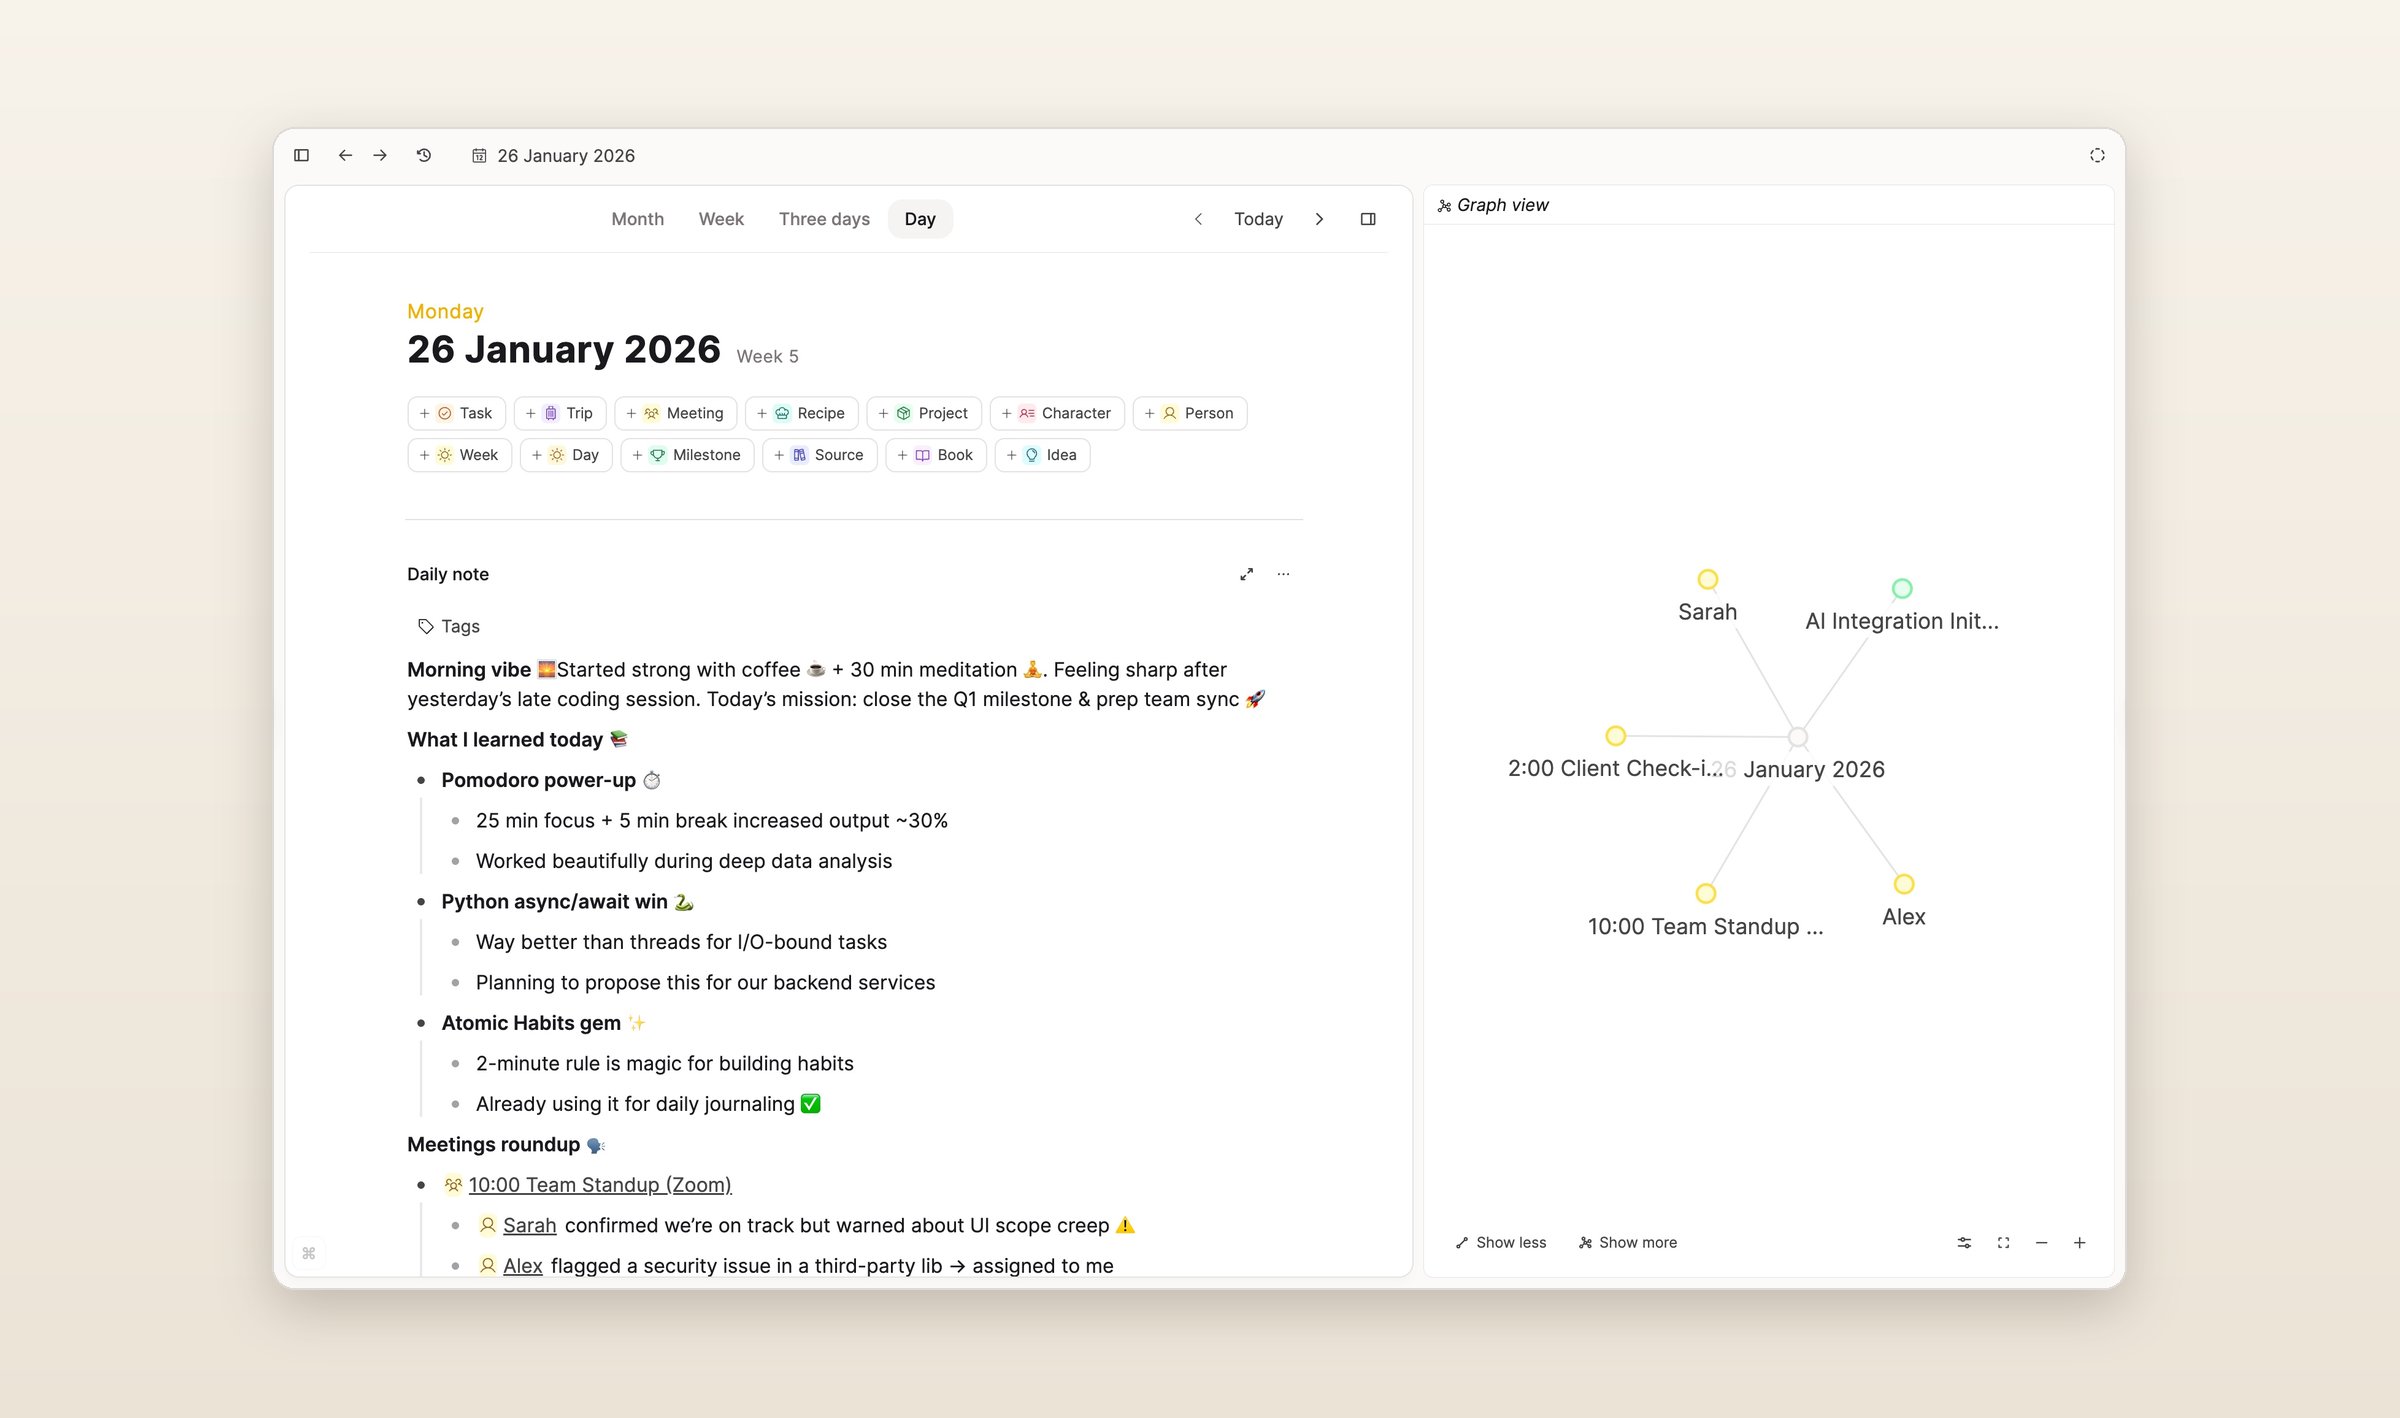Add a new Idea object
Image resolution: width=2400 pixels, height=1418 pixels.
point(1042,455)
